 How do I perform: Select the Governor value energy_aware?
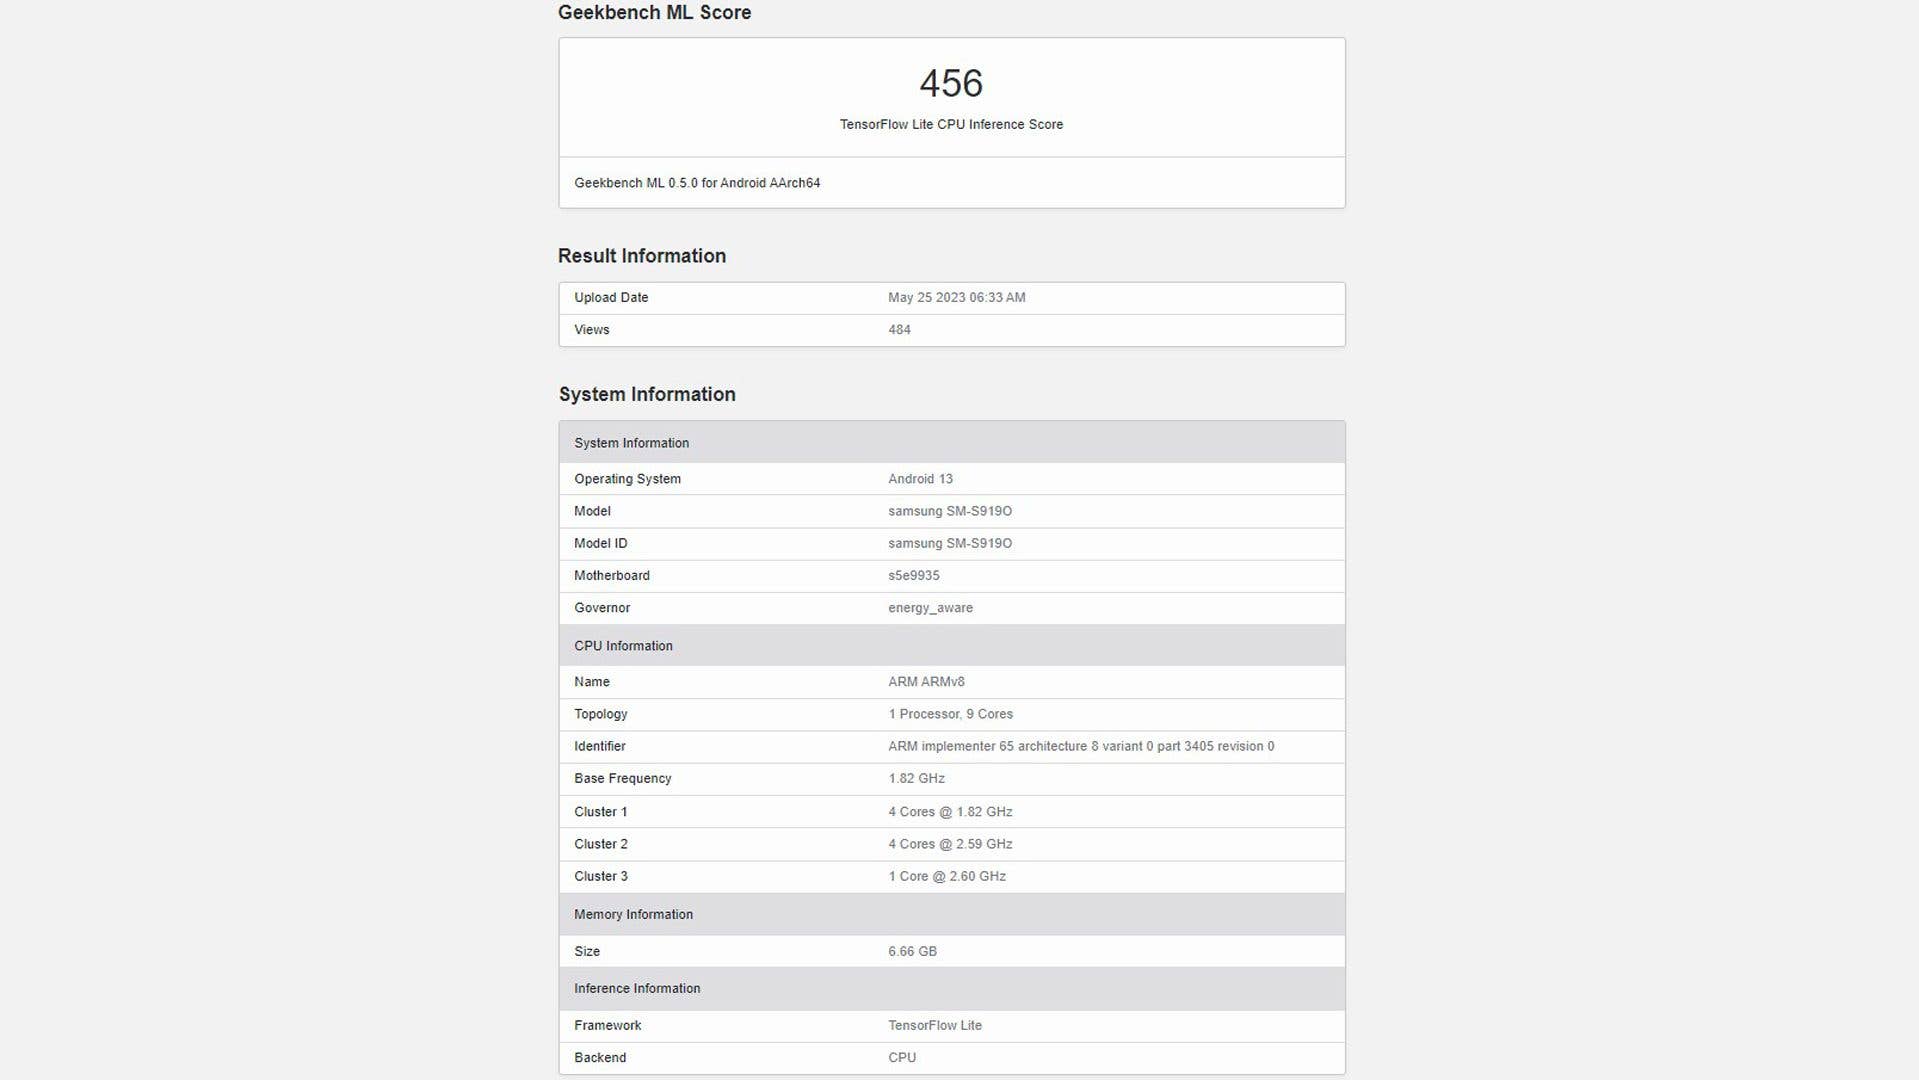click(930, 607)
